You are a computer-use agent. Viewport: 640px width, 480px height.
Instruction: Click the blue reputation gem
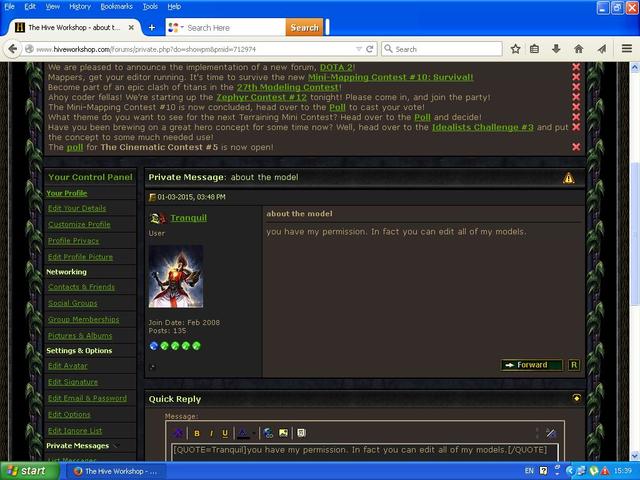(153, 346)
